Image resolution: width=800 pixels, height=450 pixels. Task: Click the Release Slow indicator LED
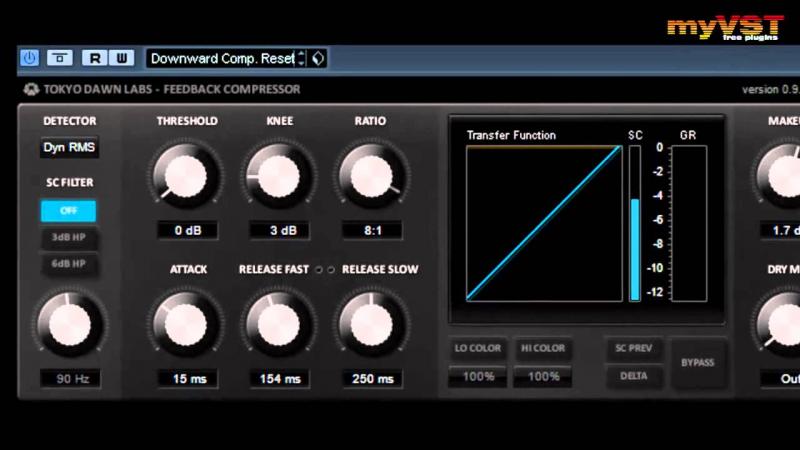click(331, 269)
